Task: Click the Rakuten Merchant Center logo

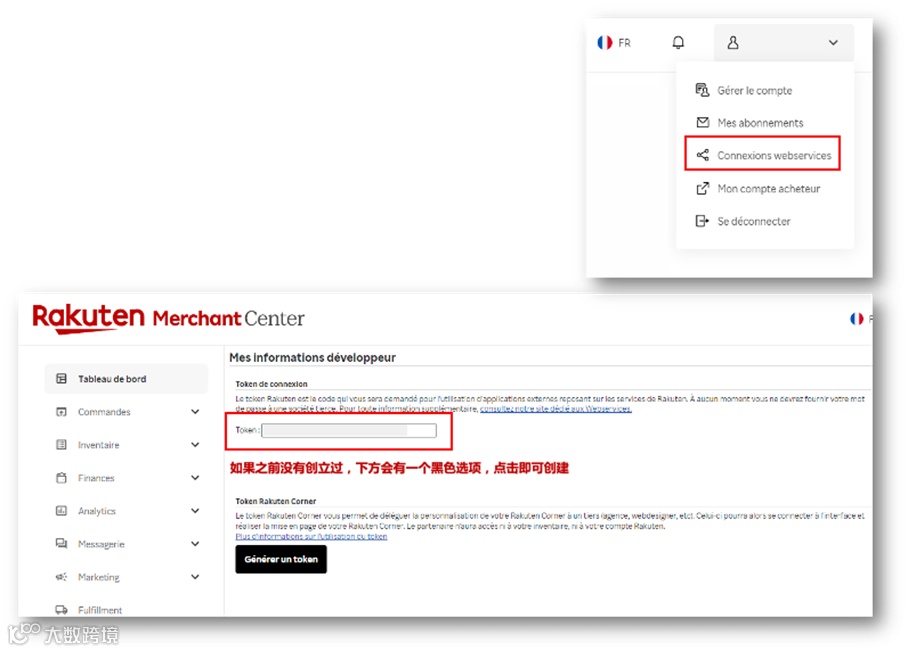Action: (x=168, y=318)
